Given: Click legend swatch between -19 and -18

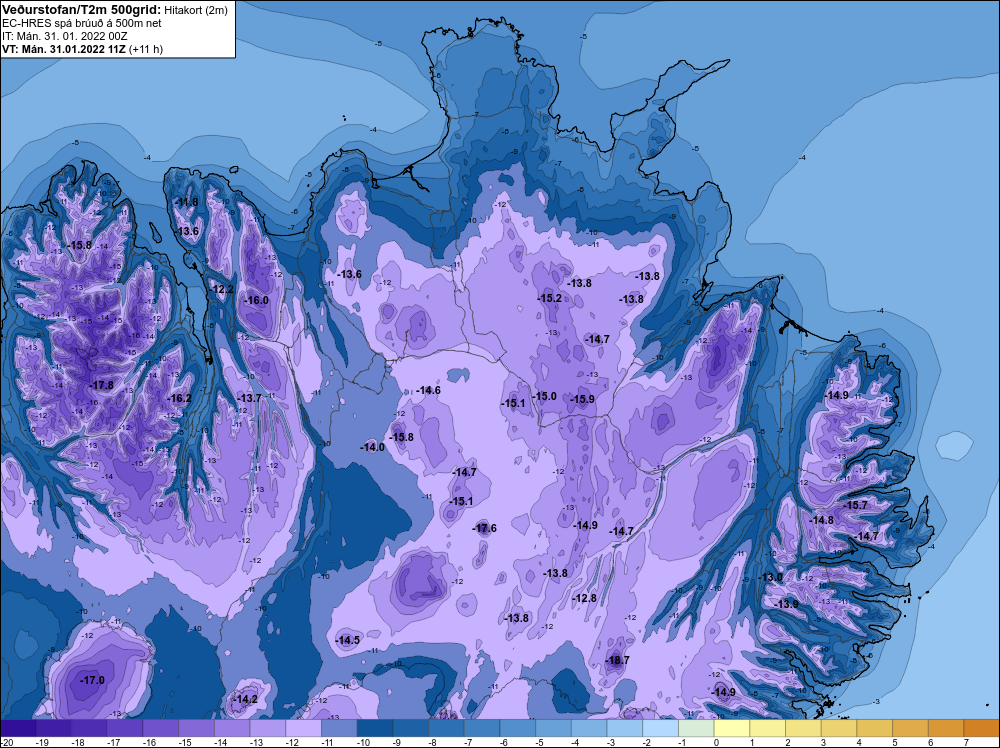Looking at the screenshot, I should click(x=54, y=728).
